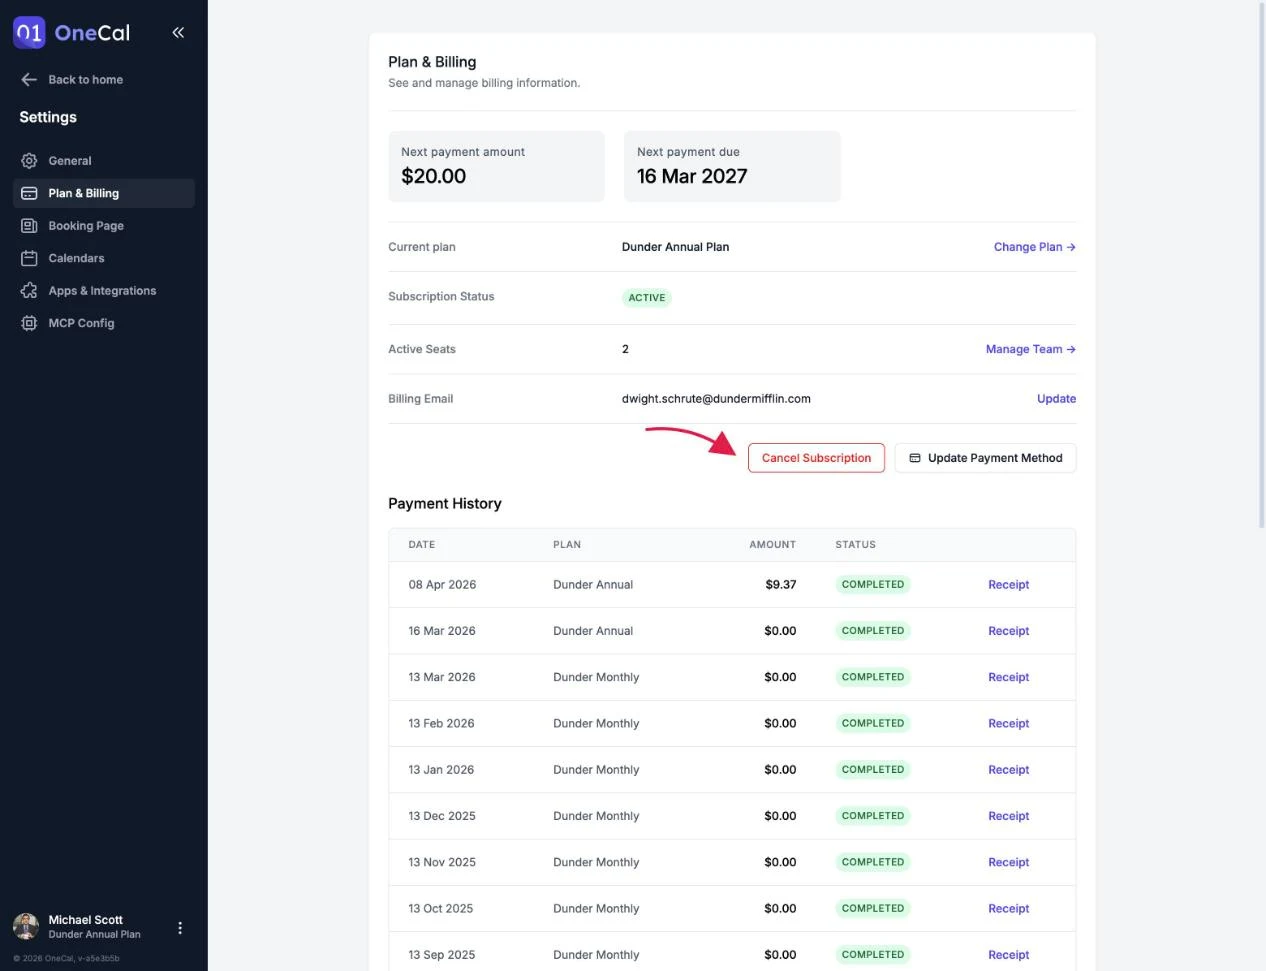Screen dimensions: 1266x971
Task: Click the Calendars icon
Action: [x=29, y=258]
